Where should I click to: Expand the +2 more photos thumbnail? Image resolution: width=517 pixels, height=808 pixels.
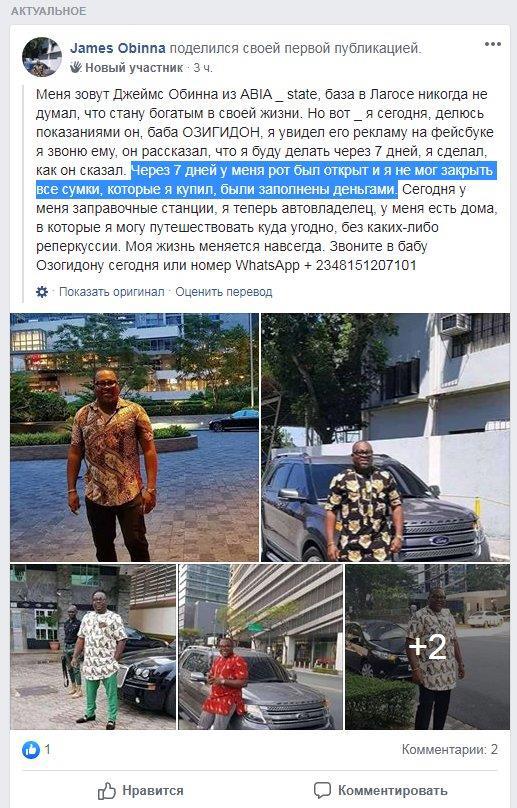427,647
